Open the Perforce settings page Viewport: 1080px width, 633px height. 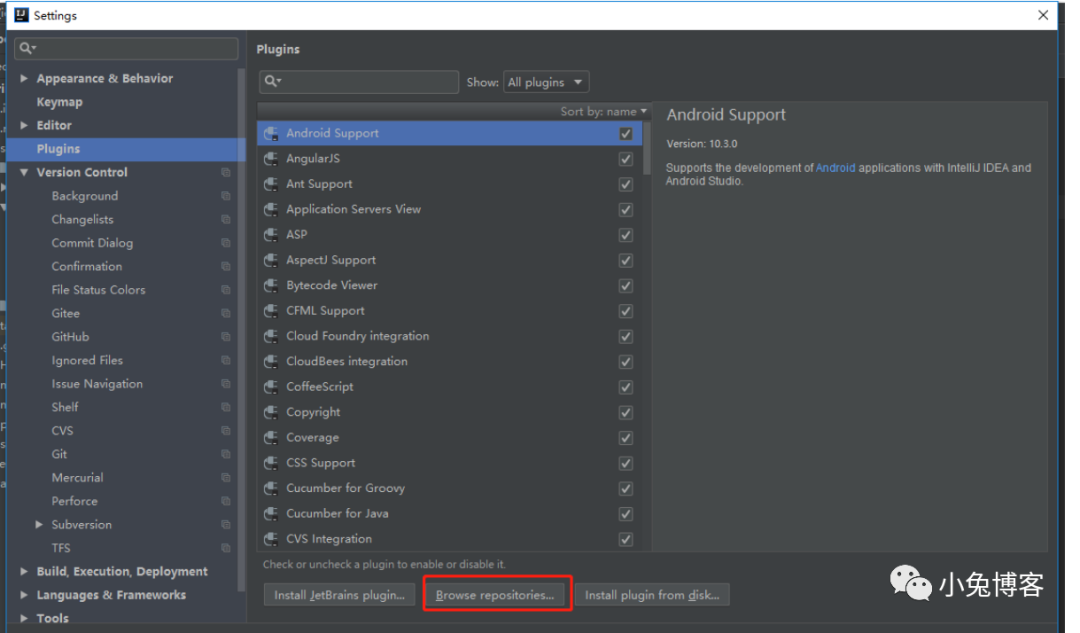click(74, 501)
